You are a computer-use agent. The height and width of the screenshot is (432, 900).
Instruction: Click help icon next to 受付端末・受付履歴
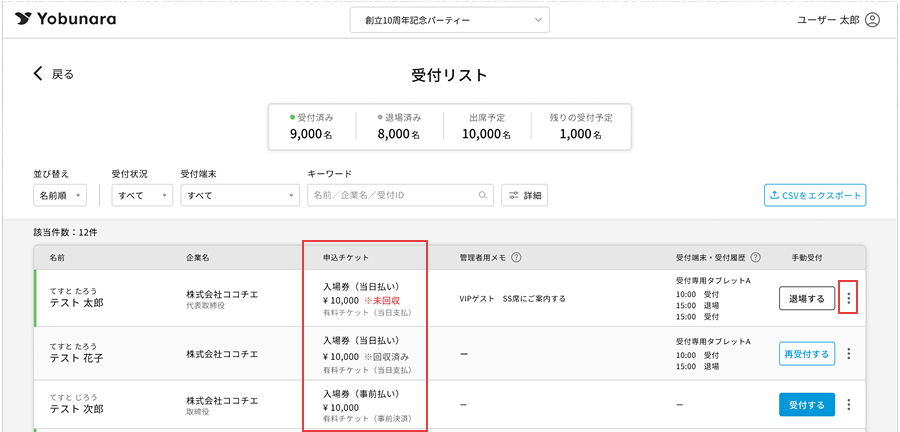[x=756, y=258]
